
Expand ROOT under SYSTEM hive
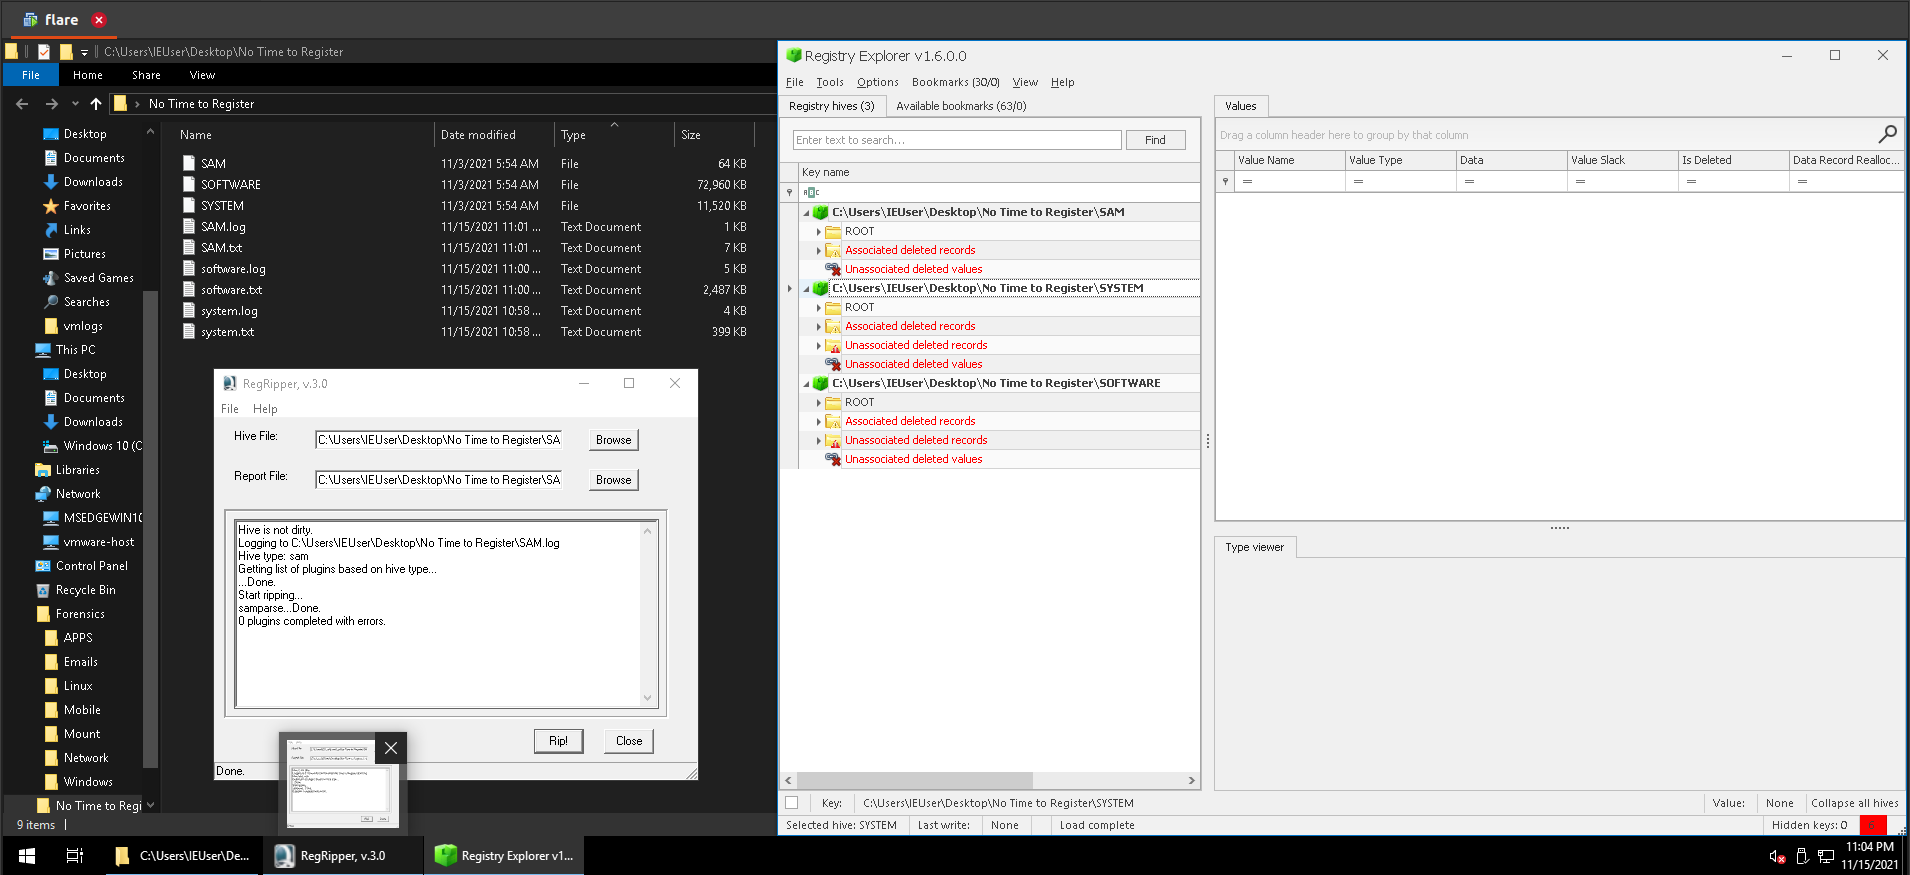coord(818,307)
